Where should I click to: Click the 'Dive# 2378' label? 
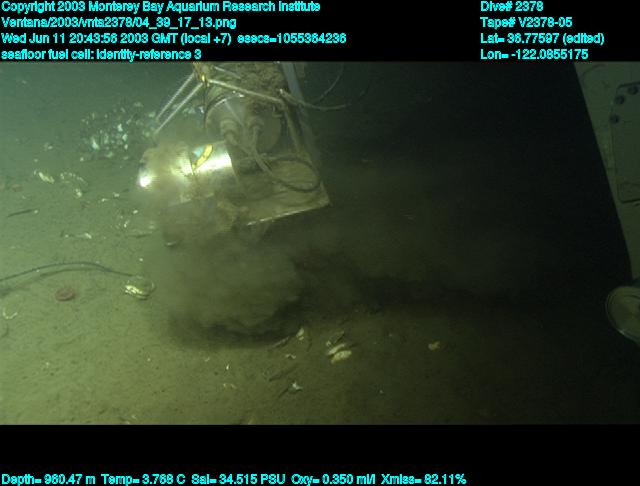click(511, 7)
